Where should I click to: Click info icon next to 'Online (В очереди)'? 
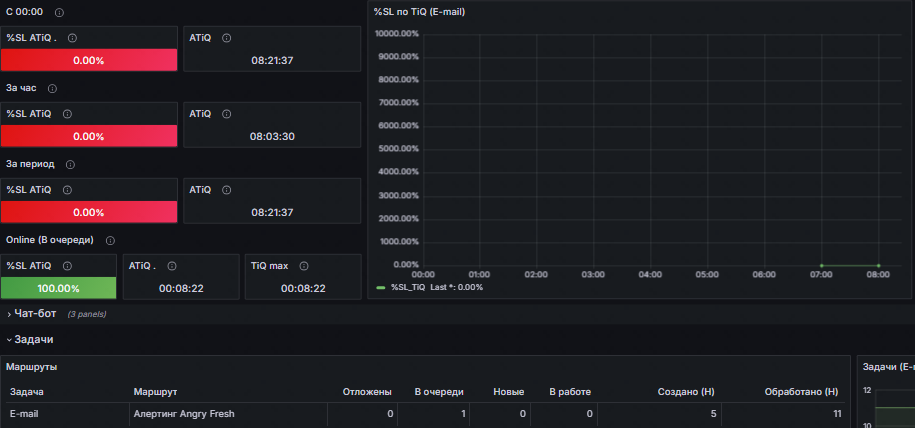[x=110, y=240]
